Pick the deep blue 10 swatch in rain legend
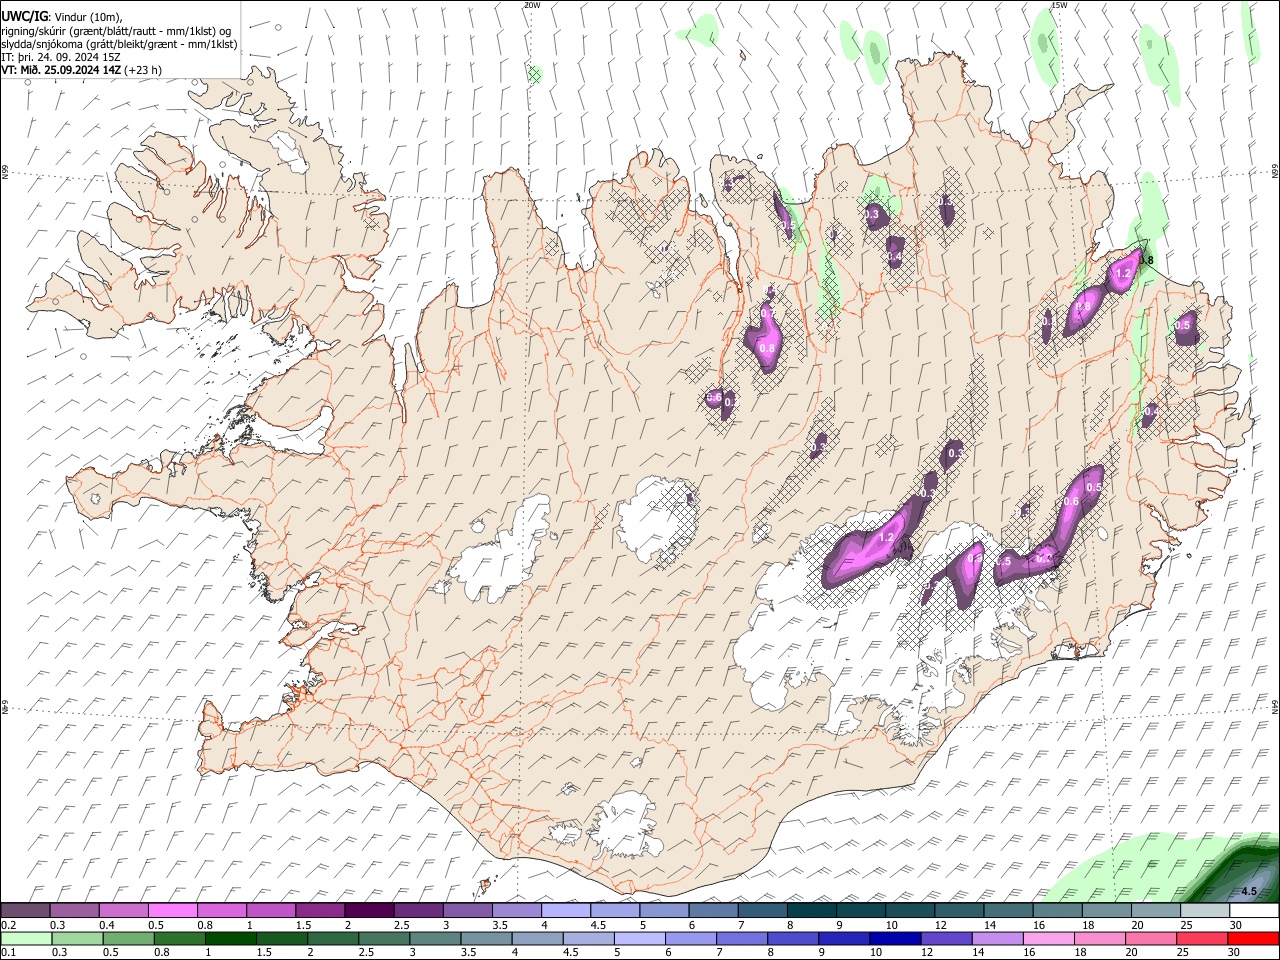Viewport: 1280px width, 960px height. click(896, 938)
